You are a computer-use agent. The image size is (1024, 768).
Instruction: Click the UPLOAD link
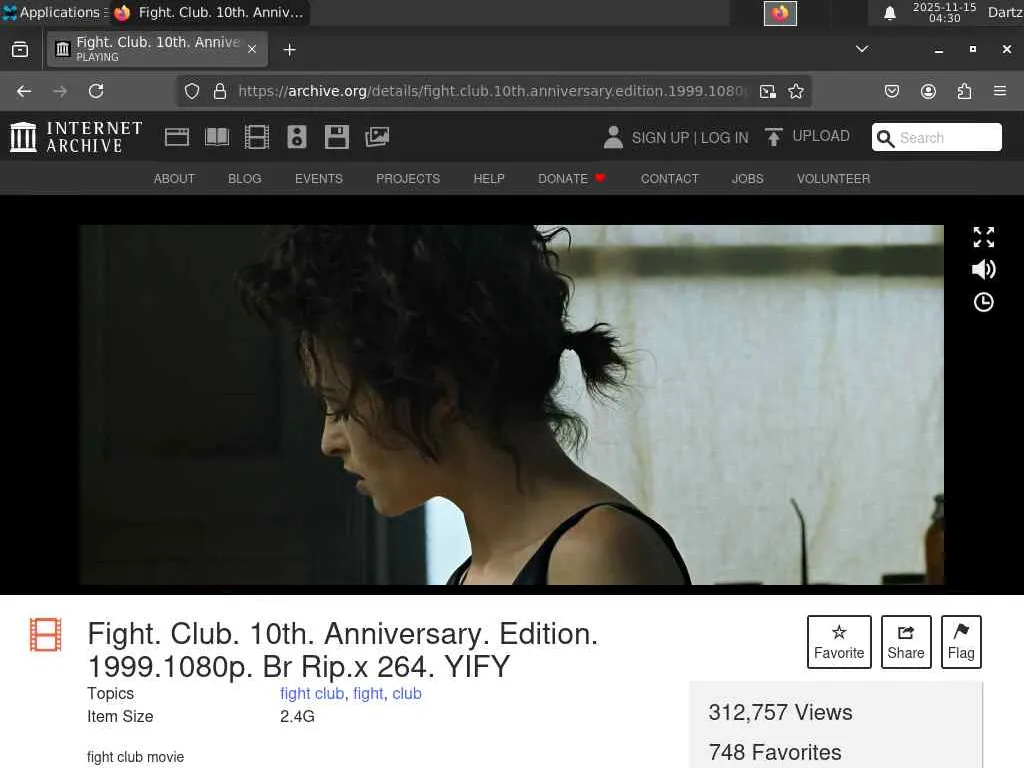click(821, 136)
